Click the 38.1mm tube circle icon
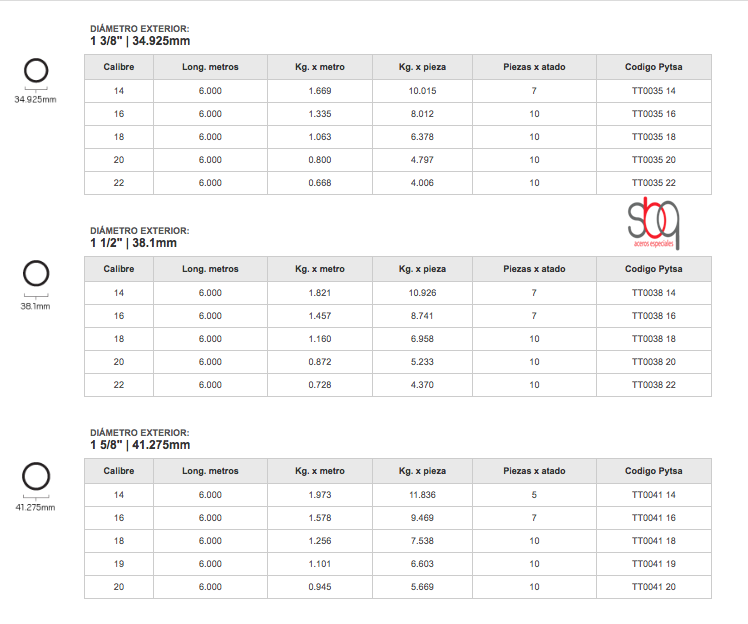This screenshot has width=748, height=624. pos(35,274)
